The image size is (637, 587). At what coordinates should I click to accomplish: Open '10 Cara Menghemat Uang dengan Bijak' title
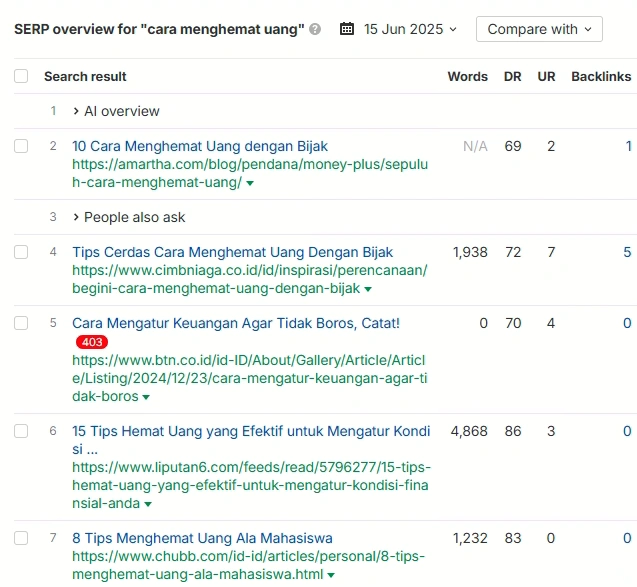(x=200, y=146)
